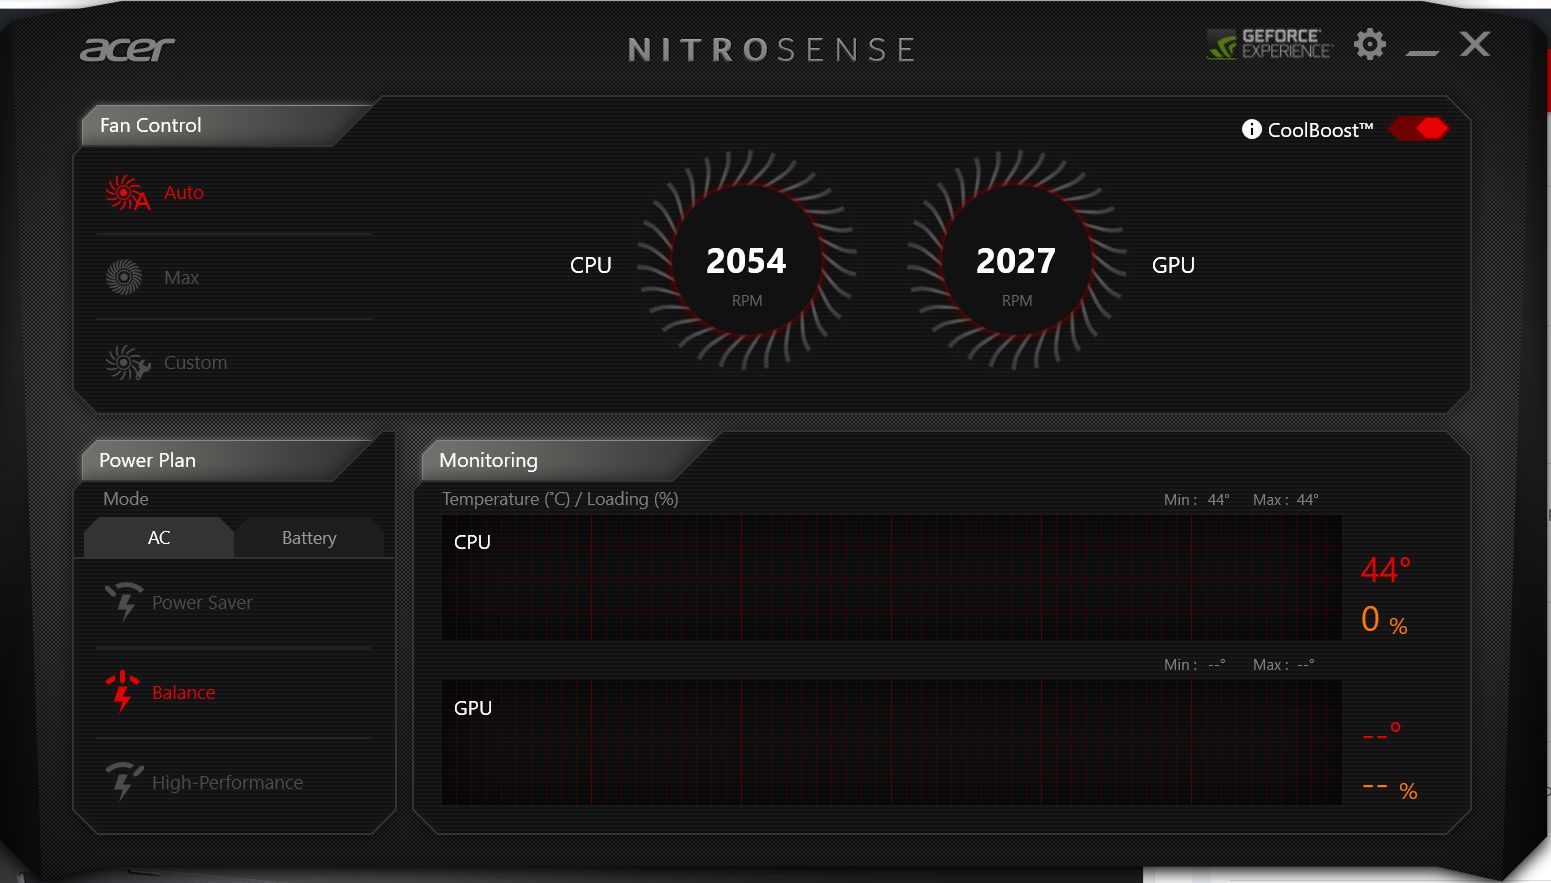Open settings via the gear icon
Screen dimensions: 1551x883
click(x=1369, y=44)
